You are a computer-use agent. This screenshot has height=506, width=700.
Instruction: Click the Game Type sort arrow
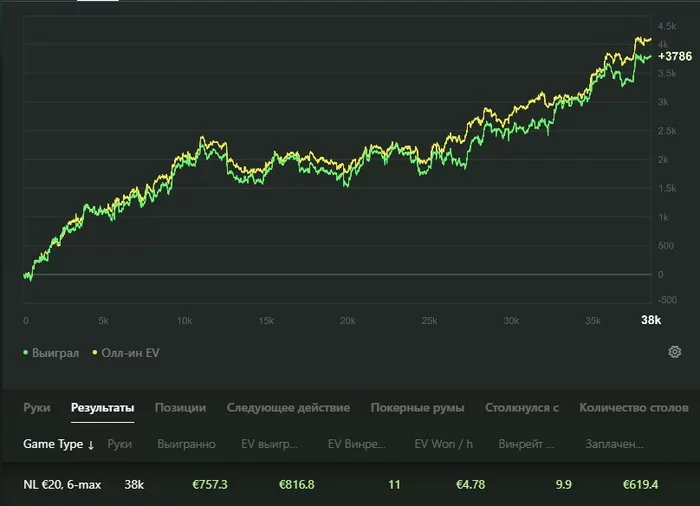pyautogui.click(x=91, y=445)
